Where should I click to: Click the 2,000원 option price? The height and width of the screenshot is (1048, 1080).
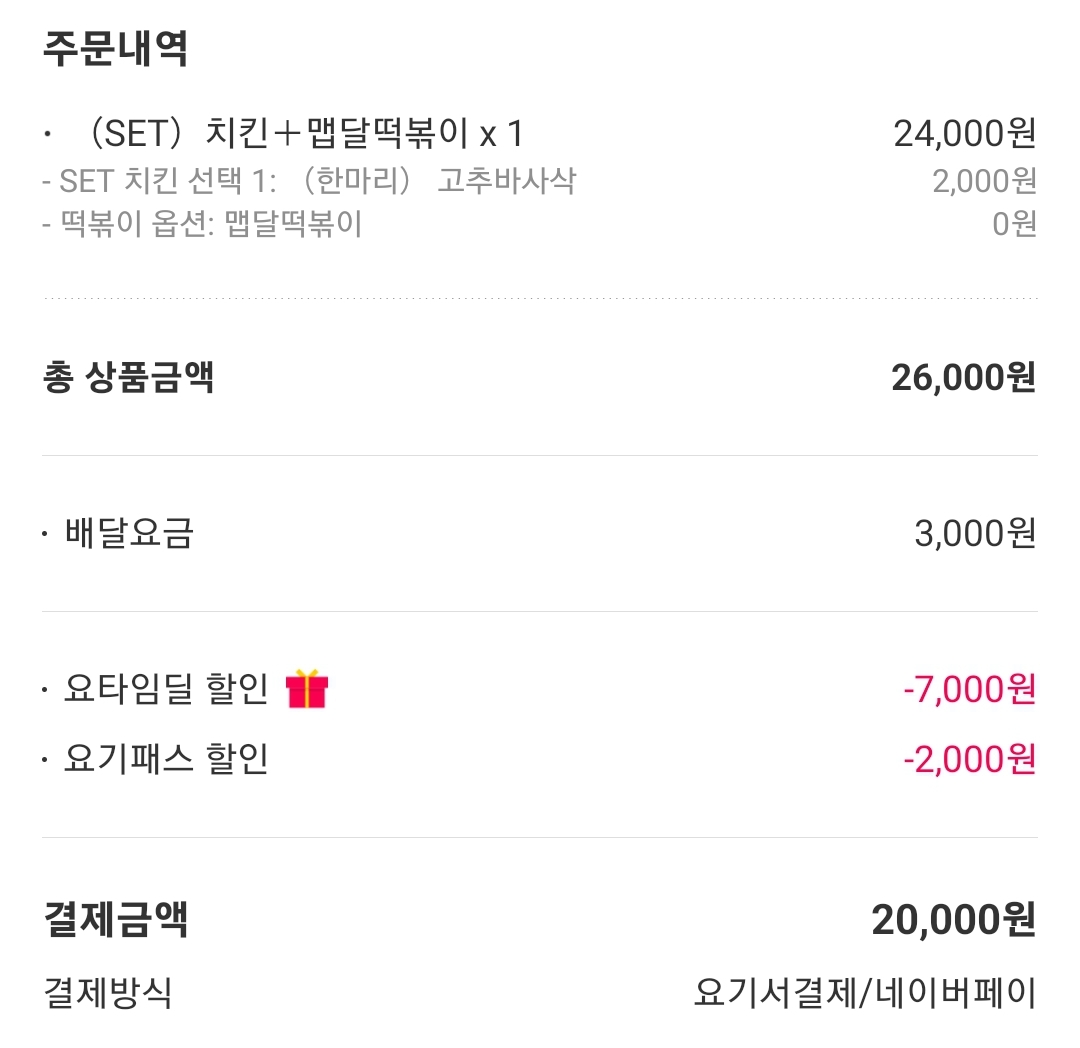[x=984, y=181]
